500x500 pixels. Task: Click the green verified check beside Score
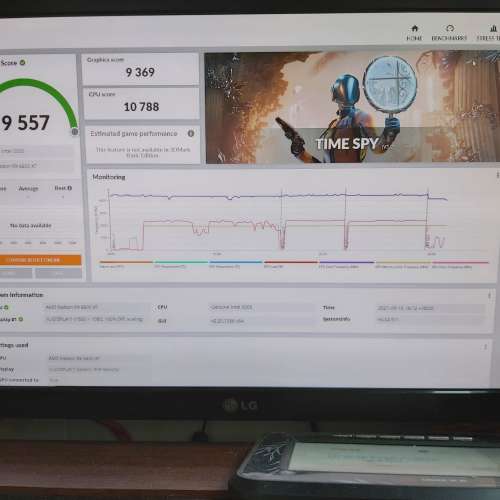[x=22, y=62]
